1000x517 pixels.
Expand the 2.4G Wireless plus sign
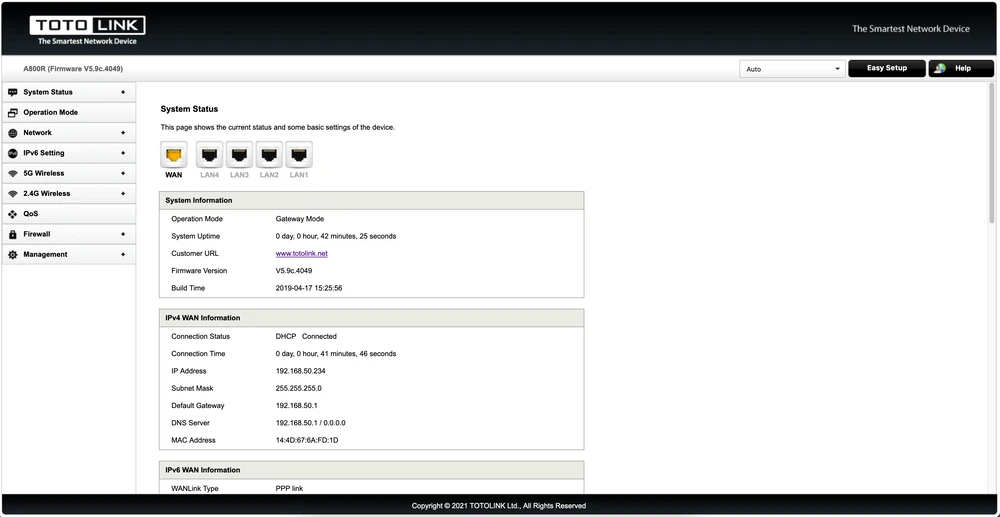123,194
